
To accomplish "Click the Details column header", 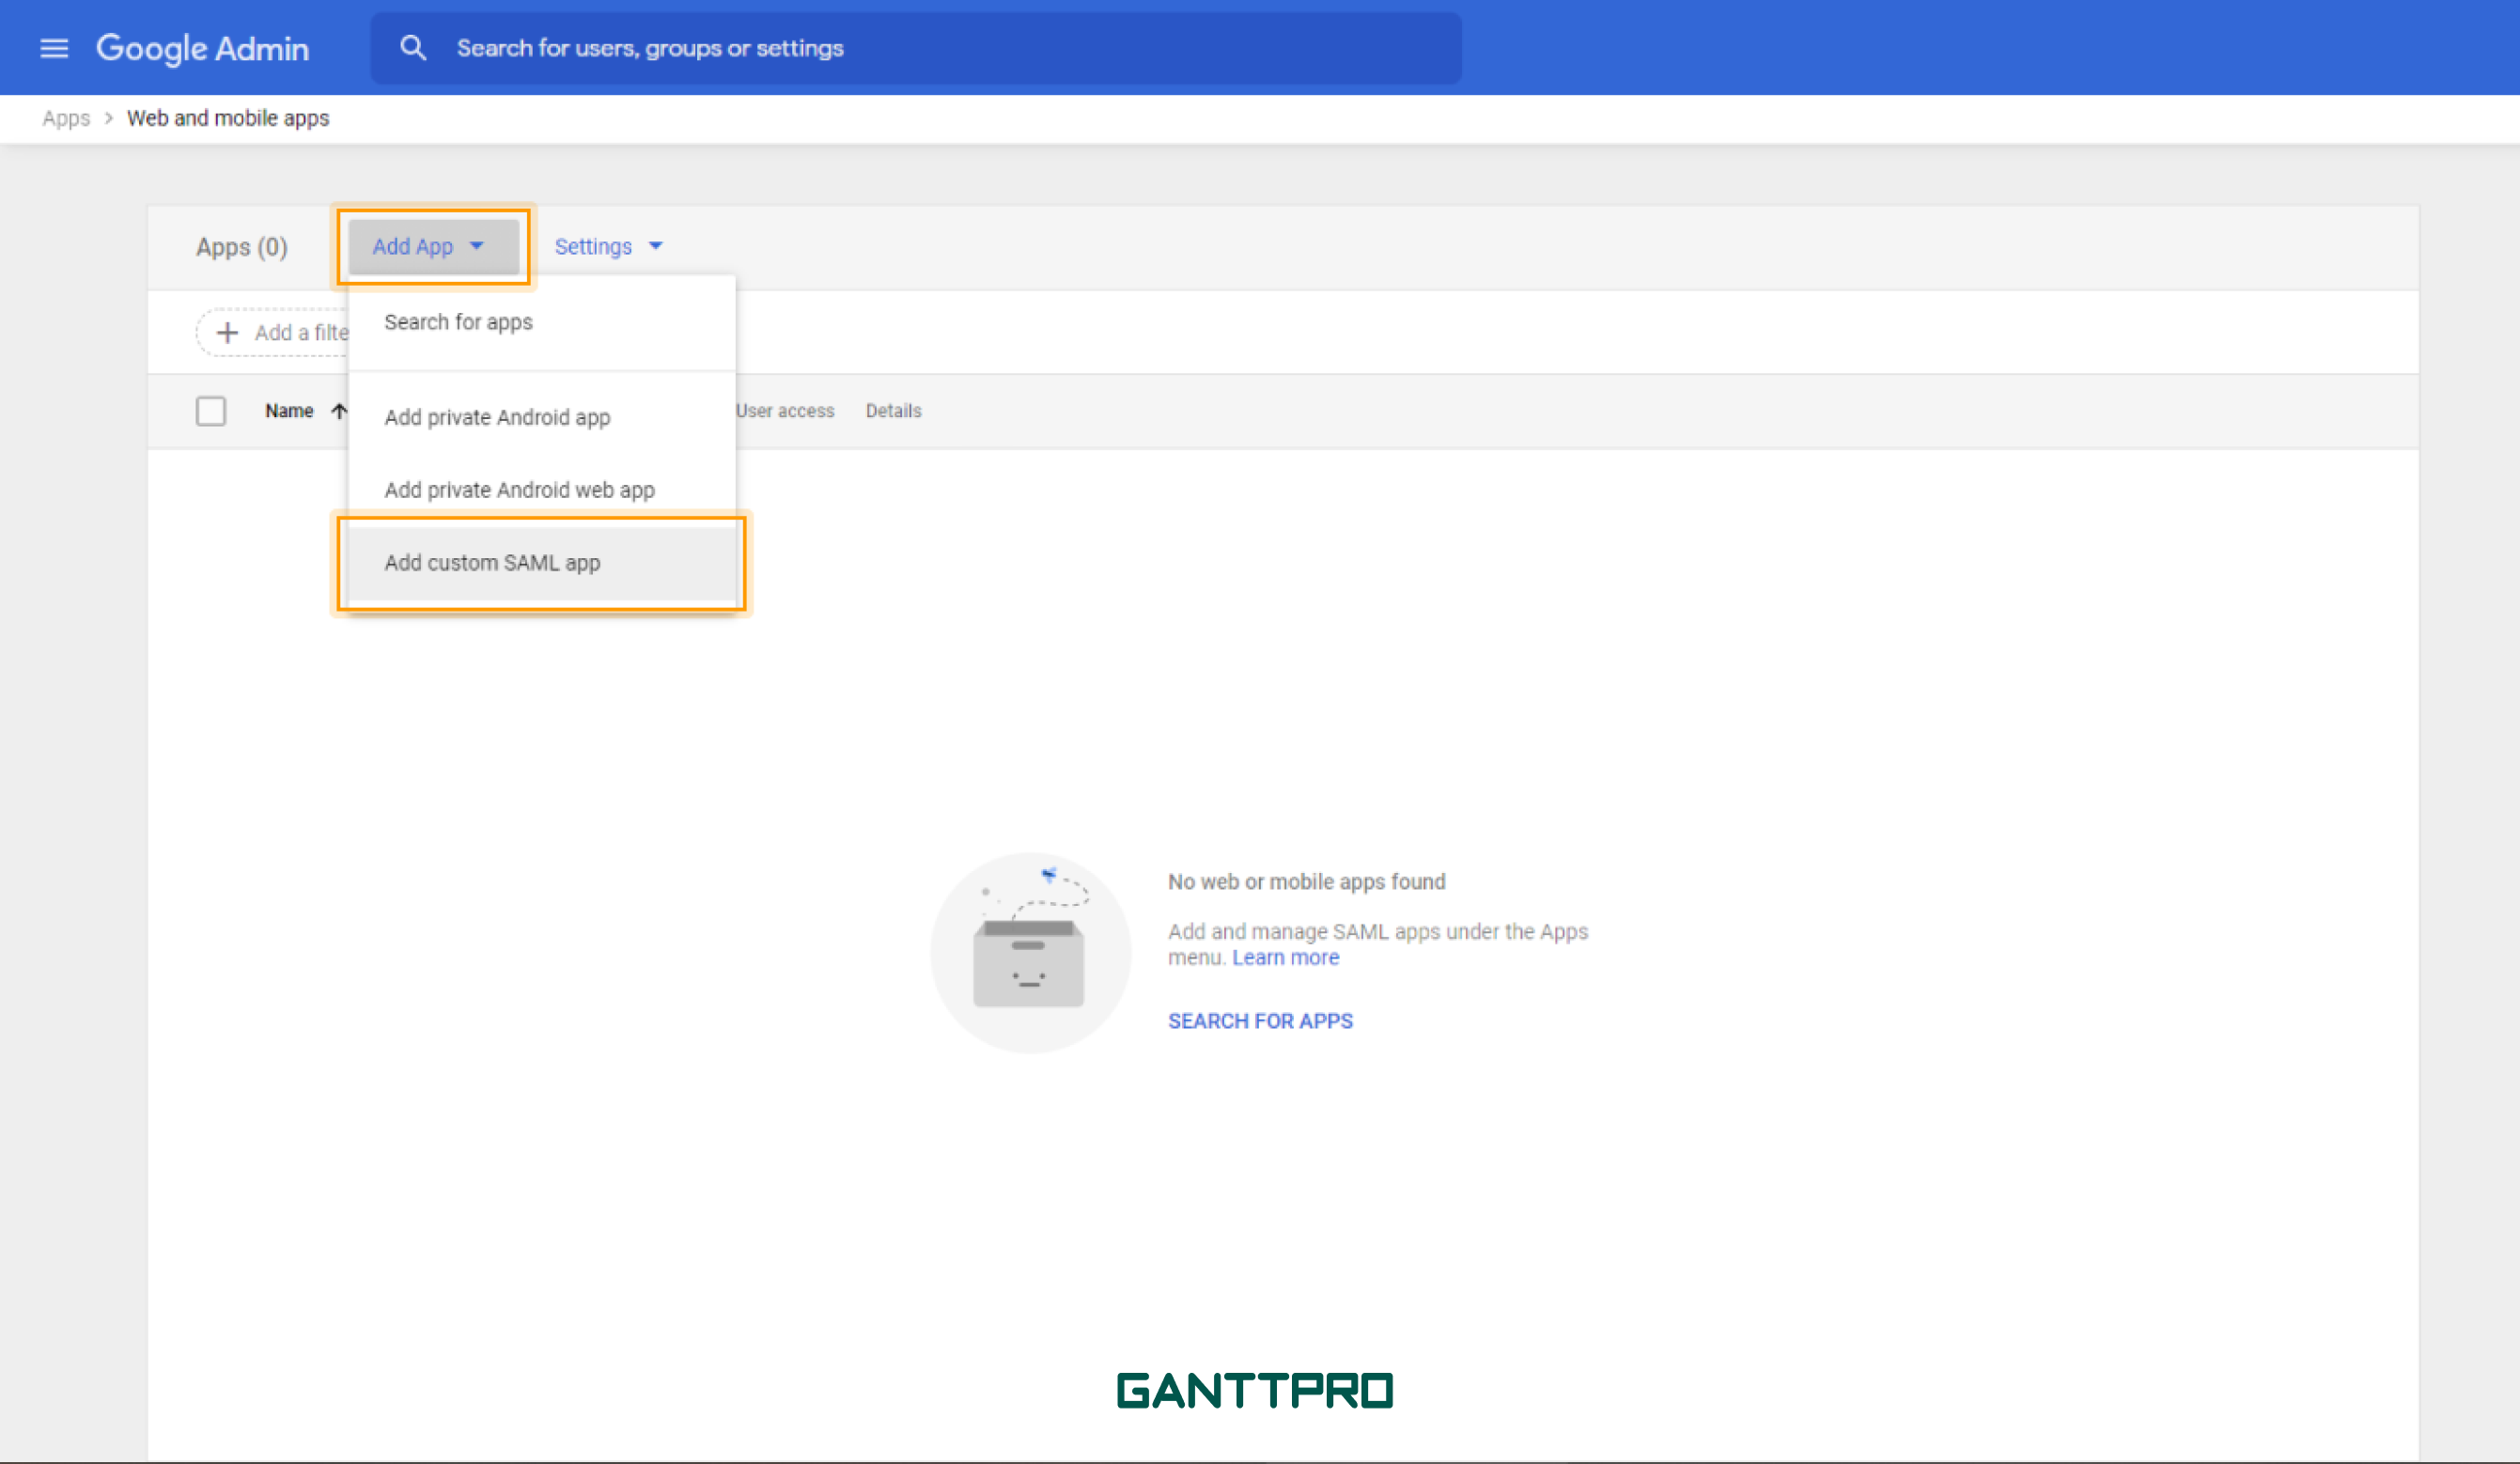I will pyautogui.click(x=893, y=411).
